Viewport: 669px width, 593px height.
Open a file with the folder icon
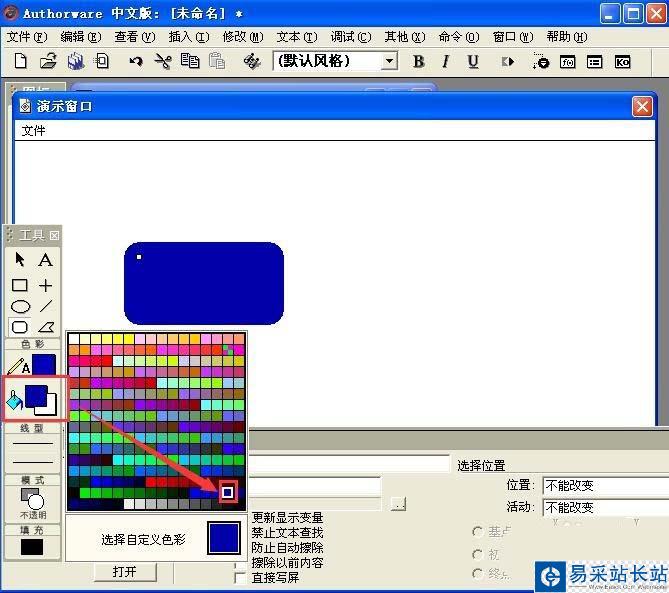click(48, 61)
